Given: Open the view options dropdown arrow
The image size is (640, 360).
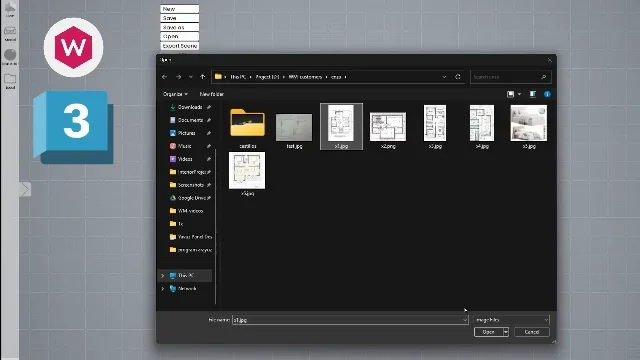Looking at the screenshot, I should [x=519, y=94].
